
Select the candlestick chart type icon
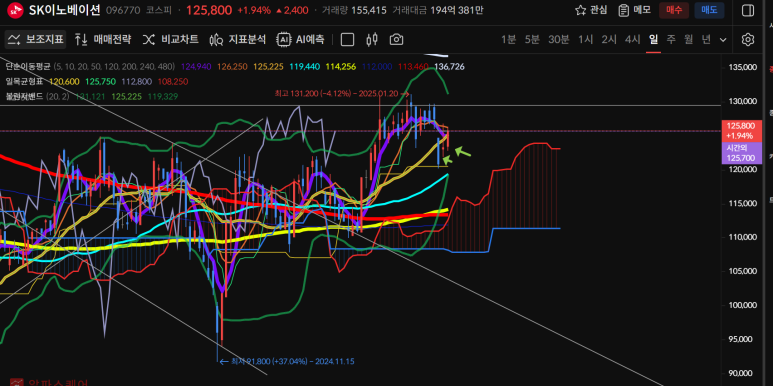372,39
